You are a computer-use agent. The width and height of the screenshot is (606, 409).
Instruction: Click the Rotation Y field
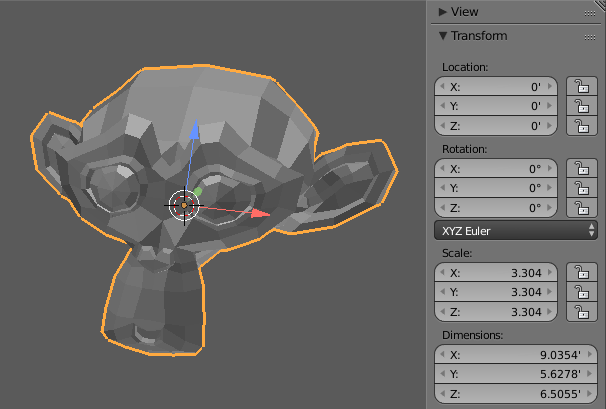pyautogui.click(x=496, y=188)
